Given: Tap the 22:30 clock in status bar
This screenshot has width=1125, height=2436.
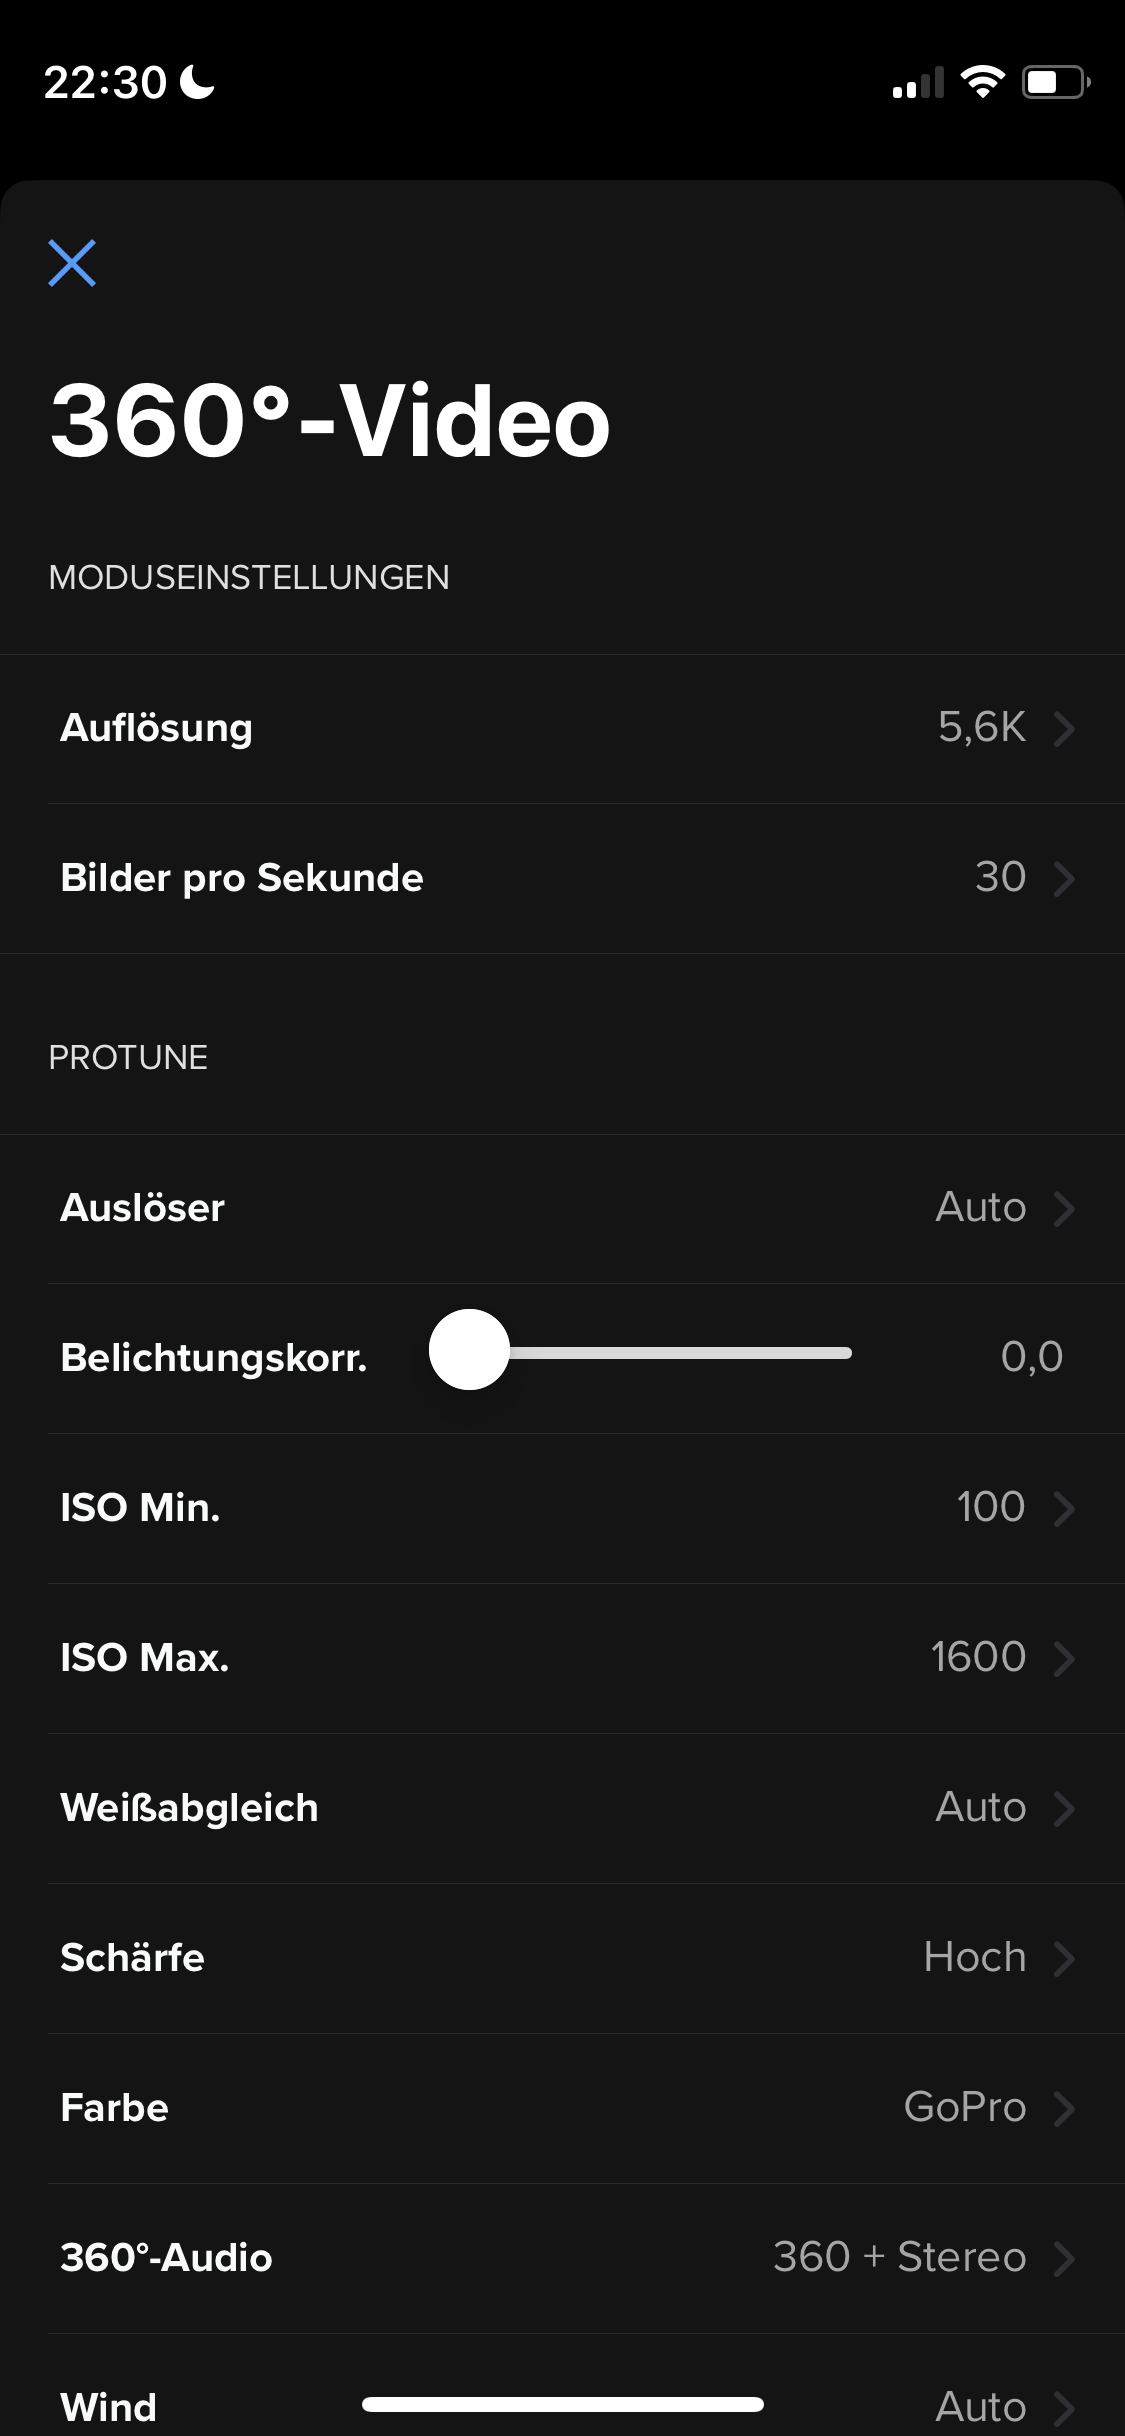Looking at the screenshot, I should (x=105, y=83).
